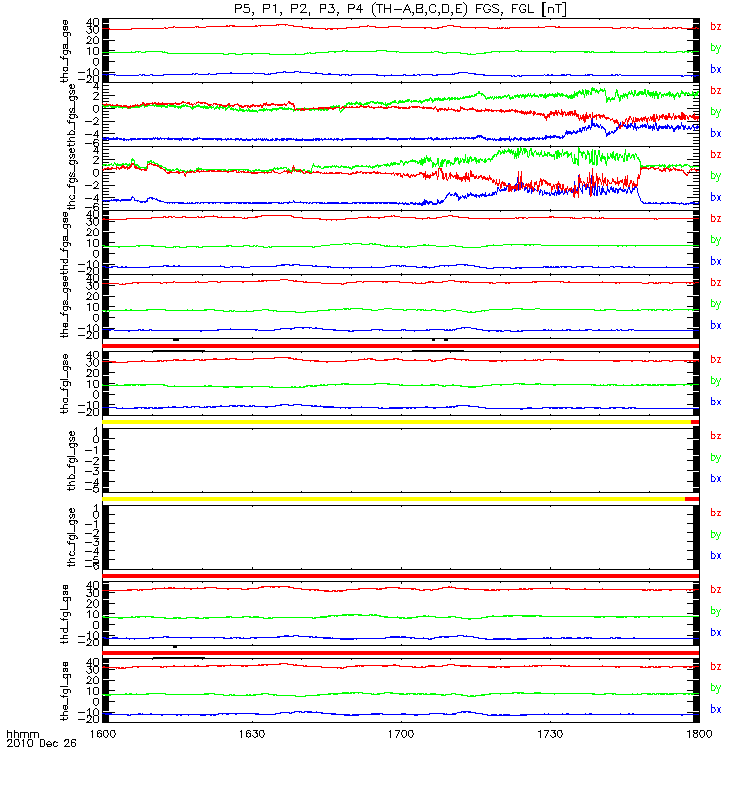Click the 1800 time axis label
Viewport: 750px width, 800px height.
[699, 734]
